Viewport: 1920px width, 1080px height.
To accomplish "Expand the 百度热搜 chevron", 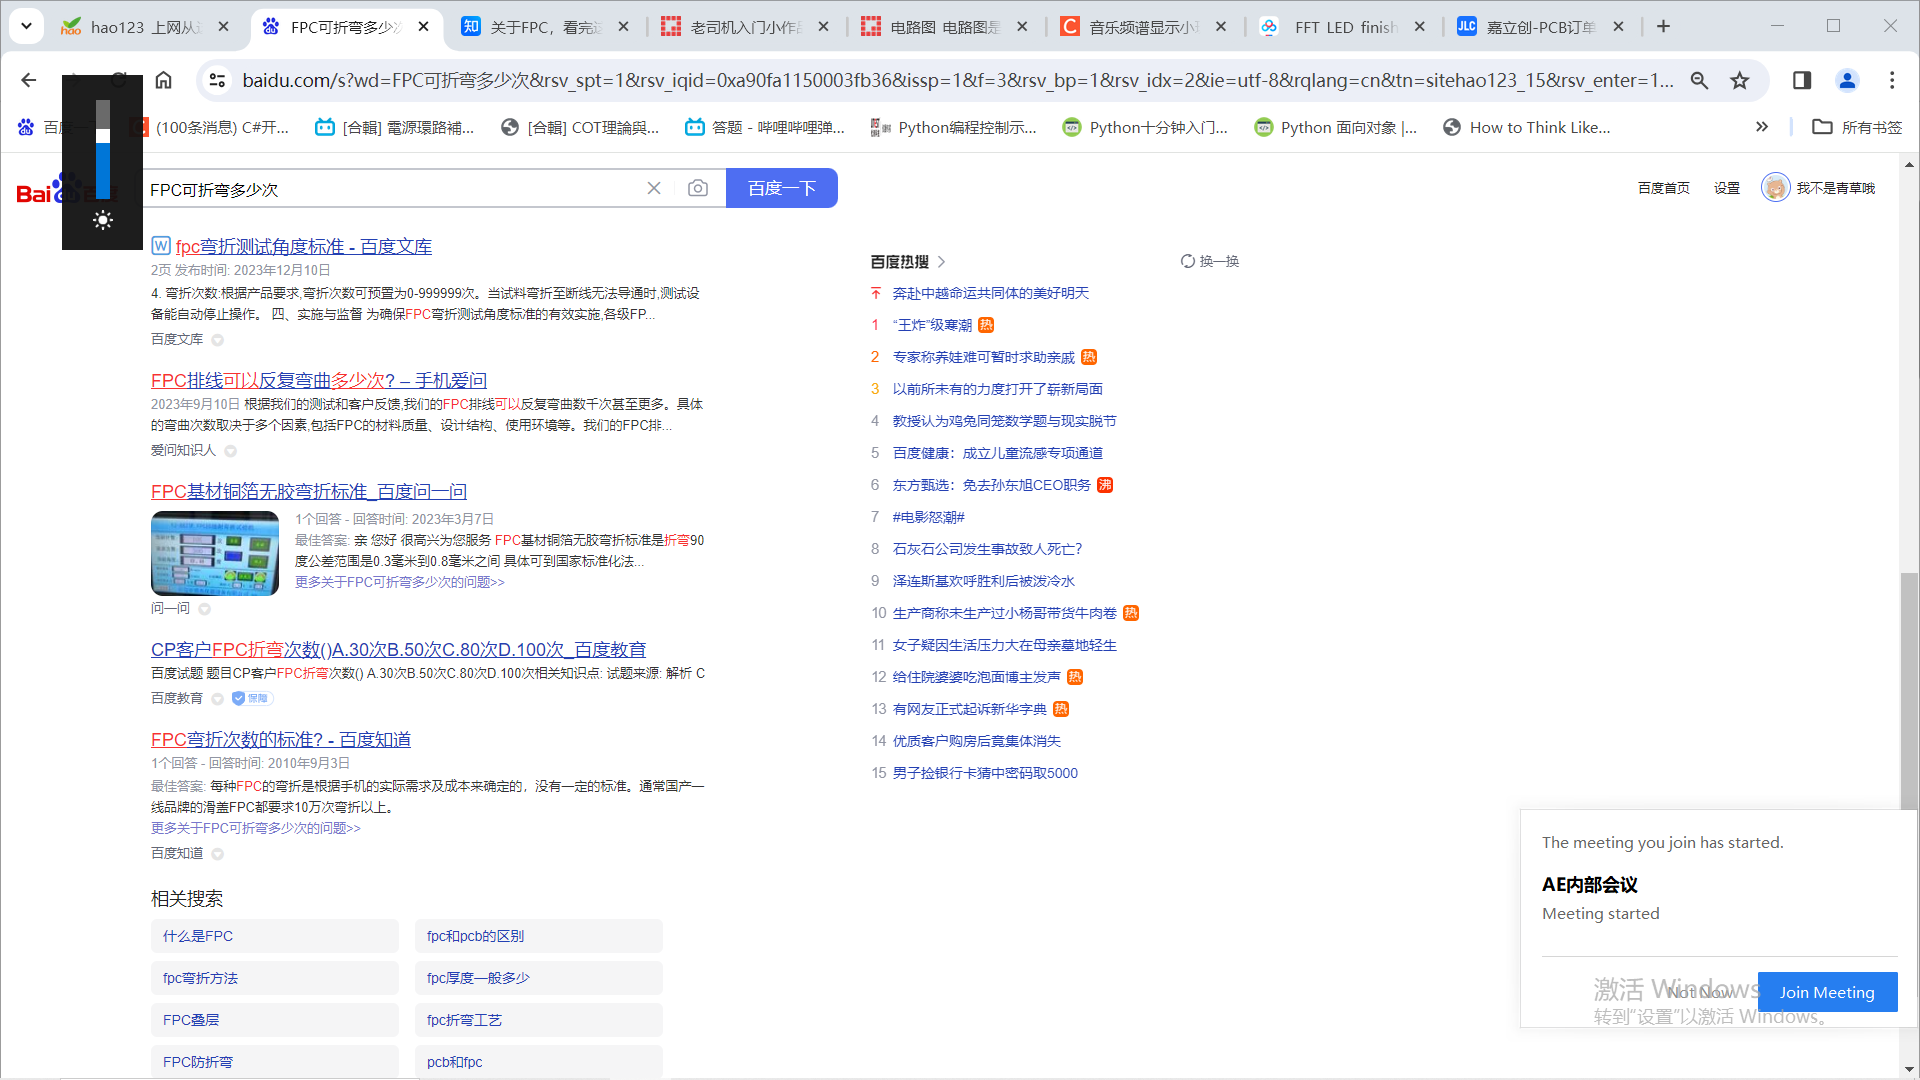I will 941,262.
